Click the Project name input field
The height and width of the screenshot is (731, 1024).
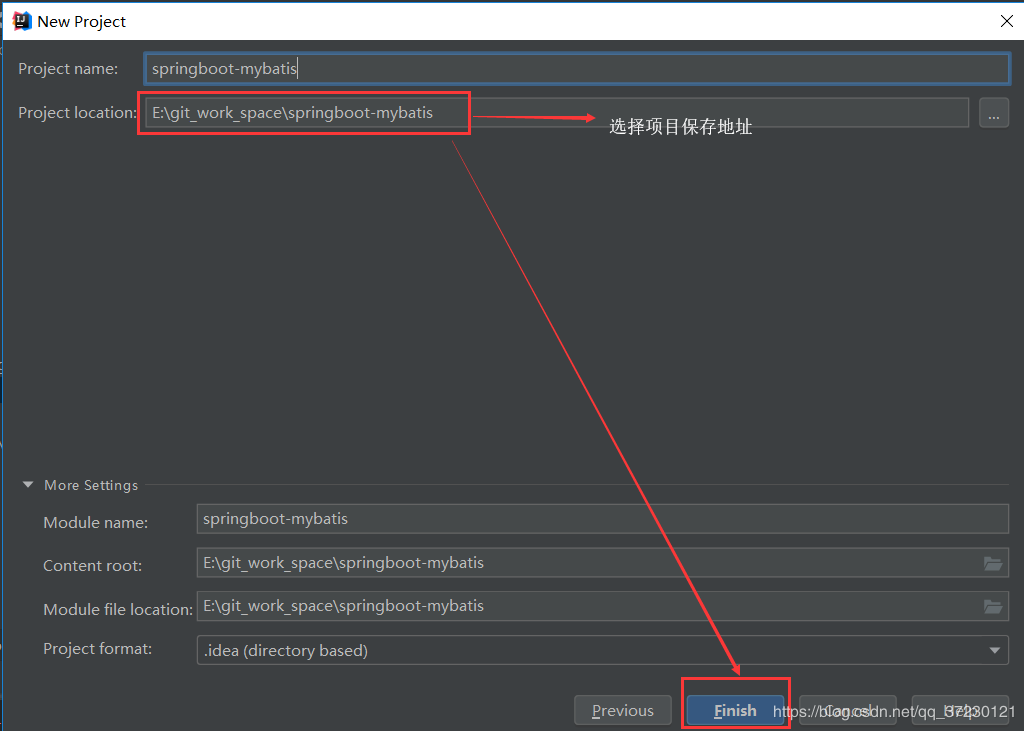577,69
